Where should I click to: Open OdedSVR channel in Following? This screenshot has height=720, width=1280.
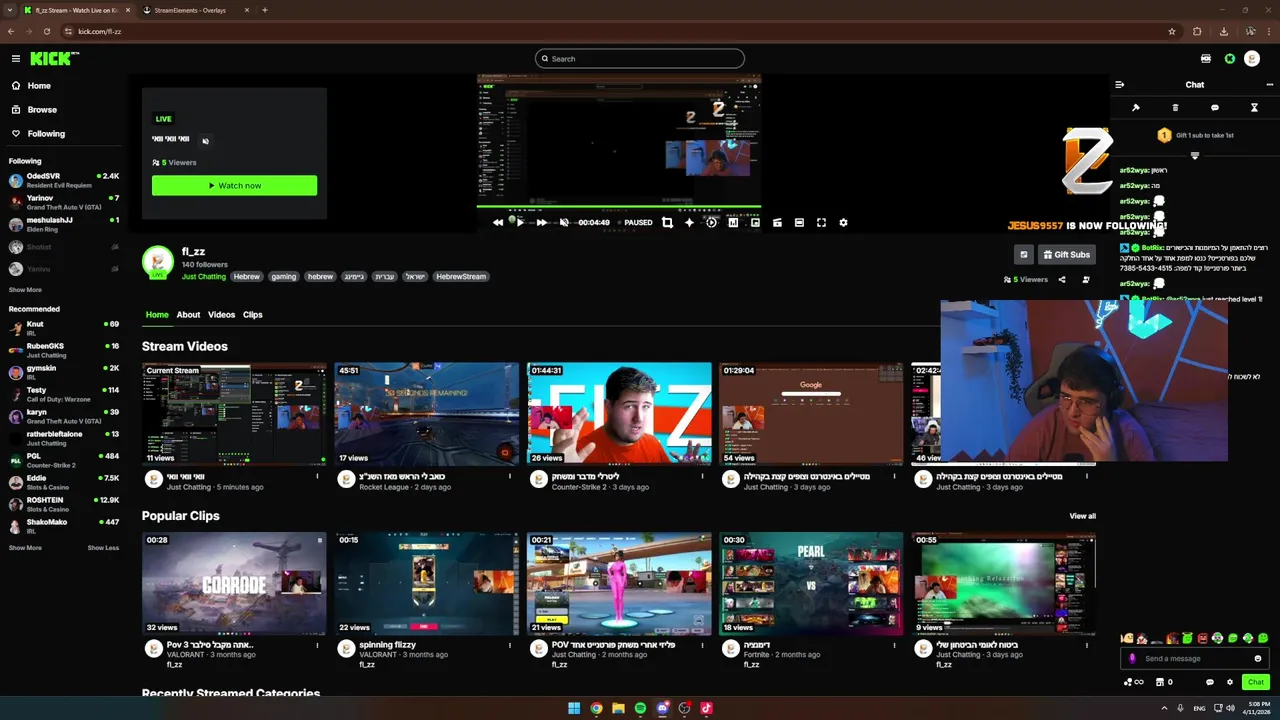64,180
